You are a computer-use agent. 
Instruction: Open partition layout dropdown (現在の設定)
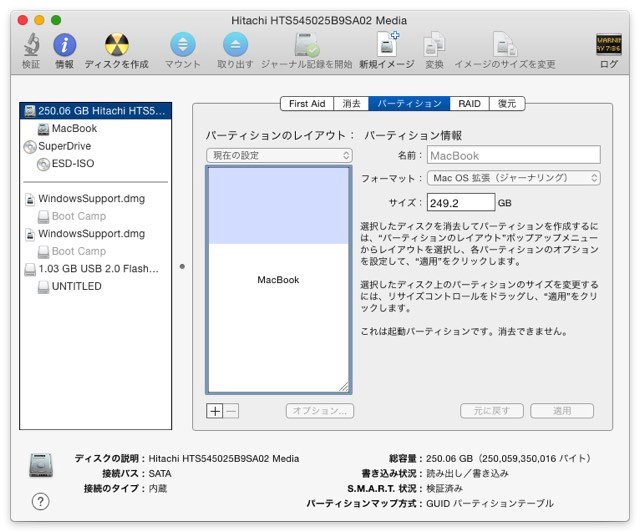point(279,156)
